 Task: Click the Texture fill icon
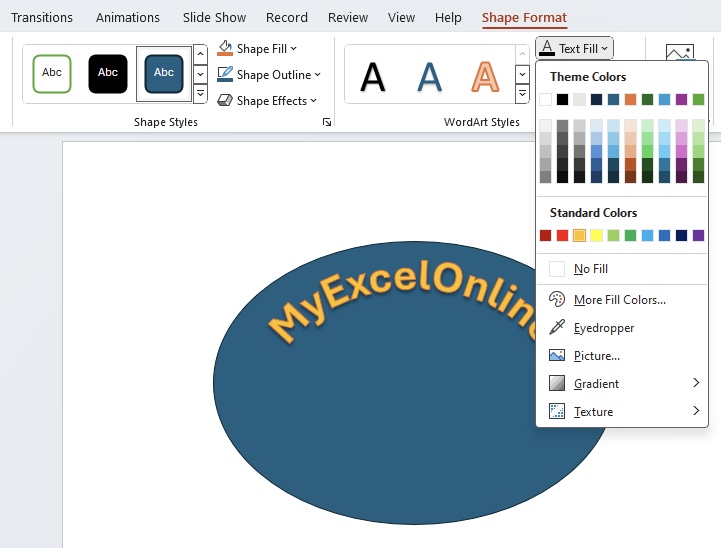(x=557, y=411)
